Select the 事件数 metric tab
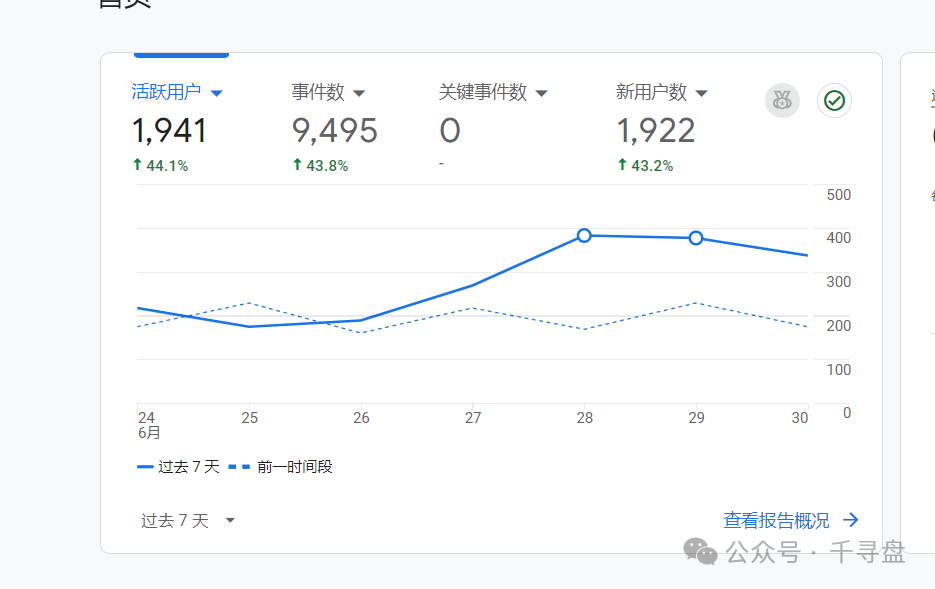Image resolution: width=935 pixels, height=589 pixels. coord(318,92)
